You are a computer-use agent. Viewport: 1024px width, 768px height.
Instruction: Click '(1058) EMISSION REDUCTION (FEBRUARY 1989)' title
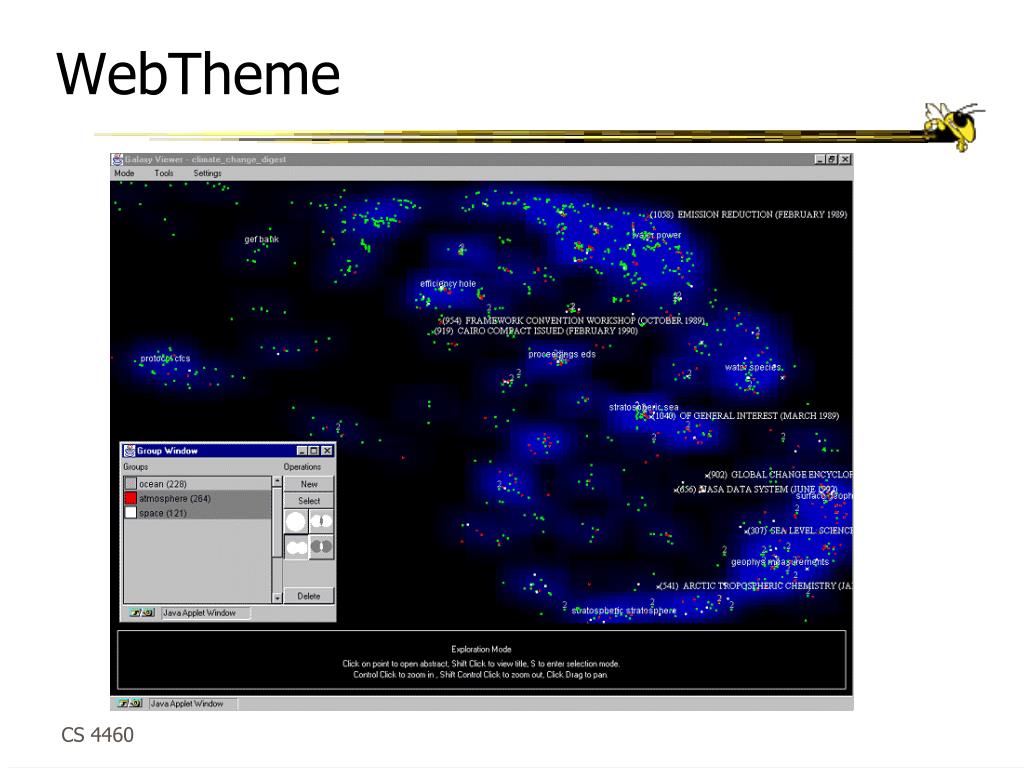pyautogui.click(x=748, y=214)
